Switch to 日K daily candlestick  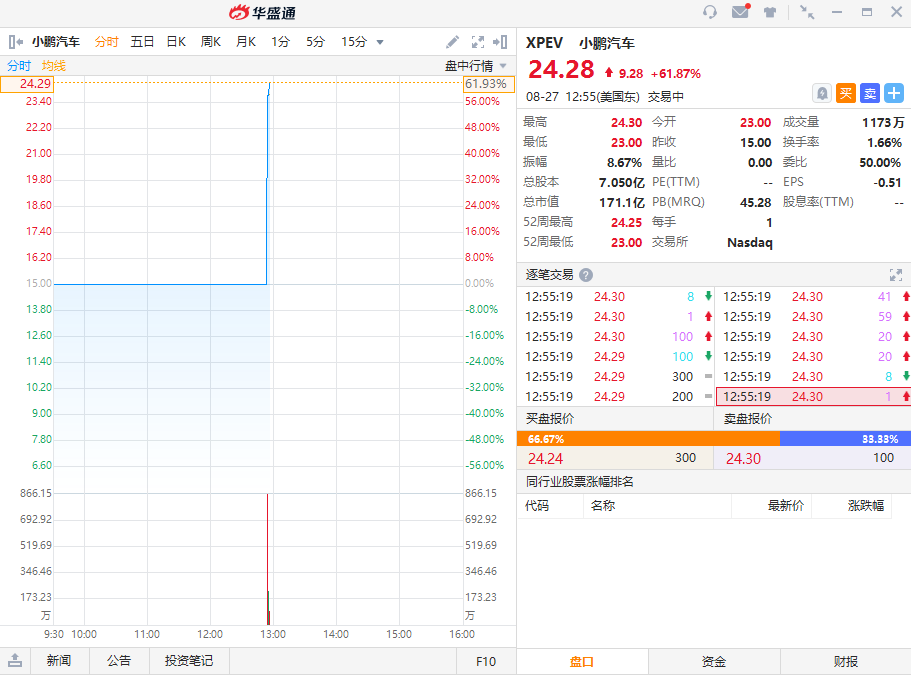[x=176, y=42]
